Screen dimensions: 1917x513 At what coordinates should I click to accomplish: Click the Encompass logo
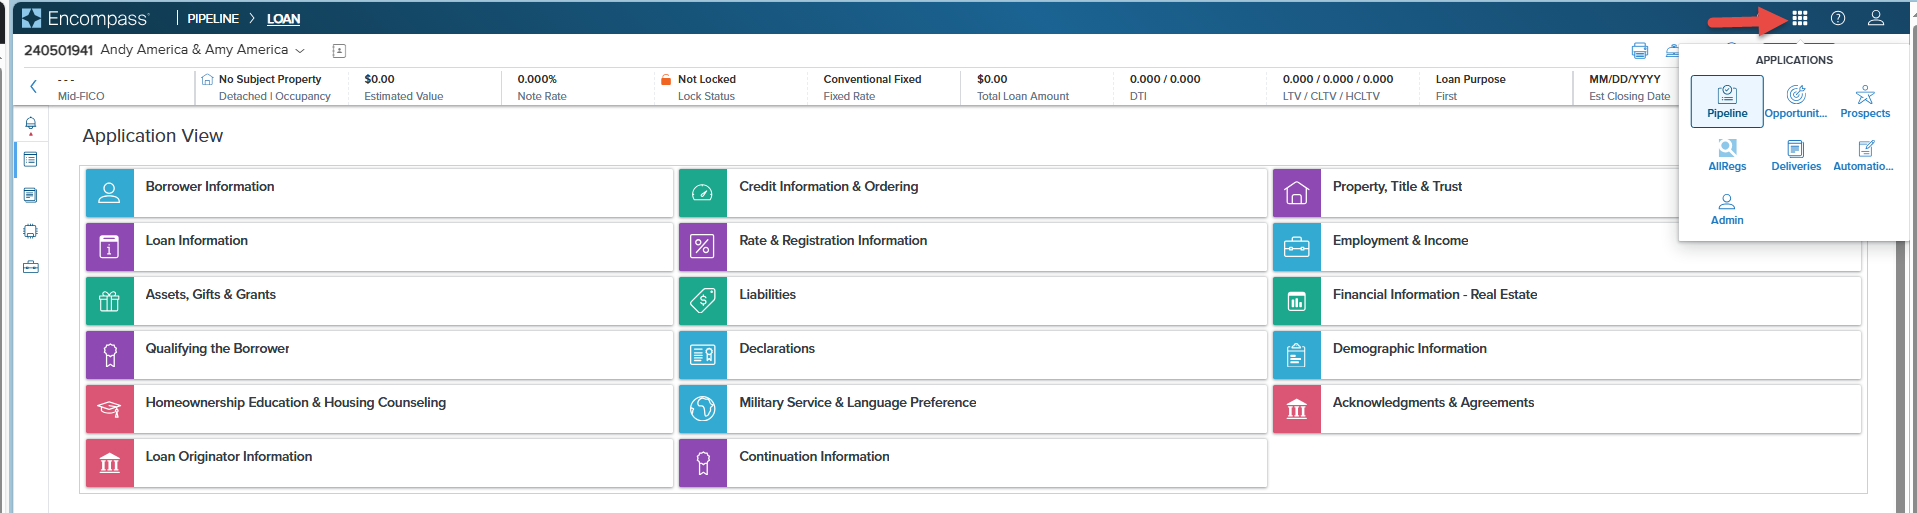86,18
